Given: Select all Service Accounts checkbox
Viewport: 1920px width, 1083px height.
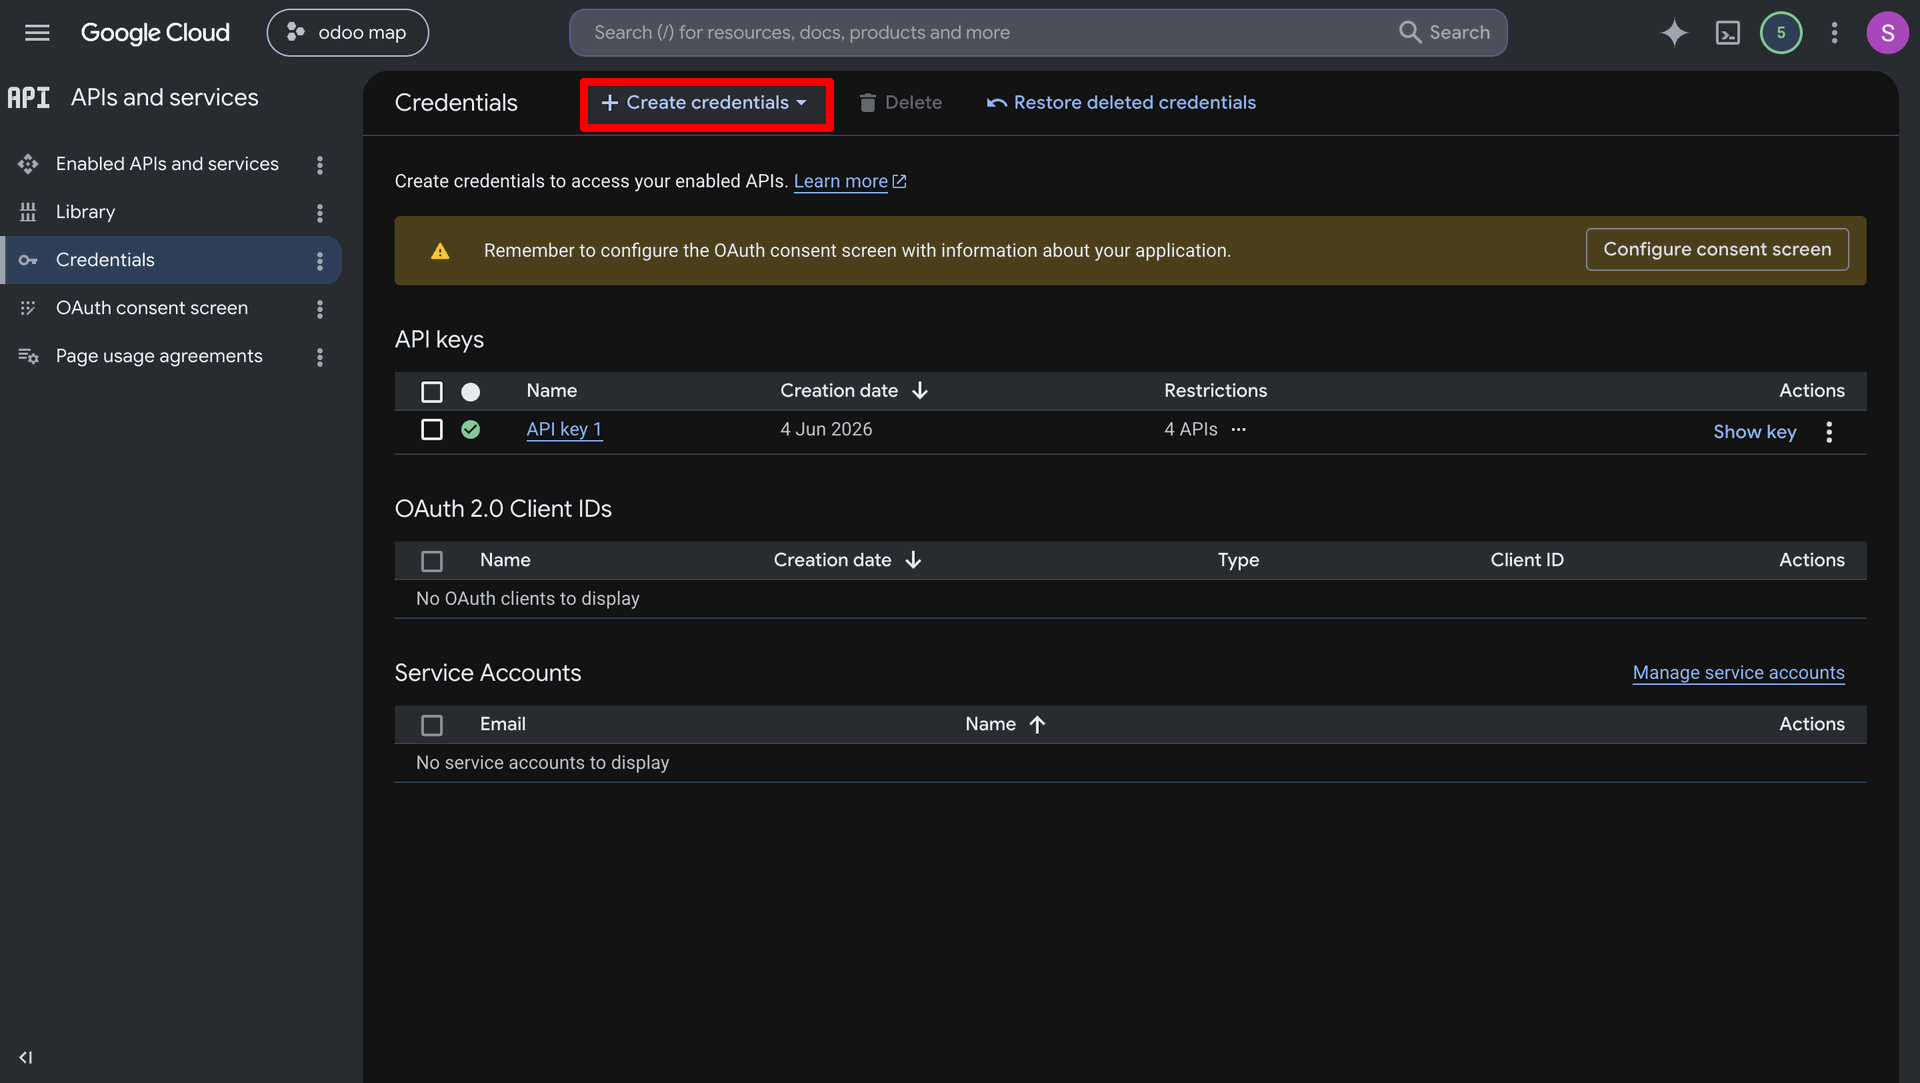Looking at the screenshot, I should pos(432,725).
